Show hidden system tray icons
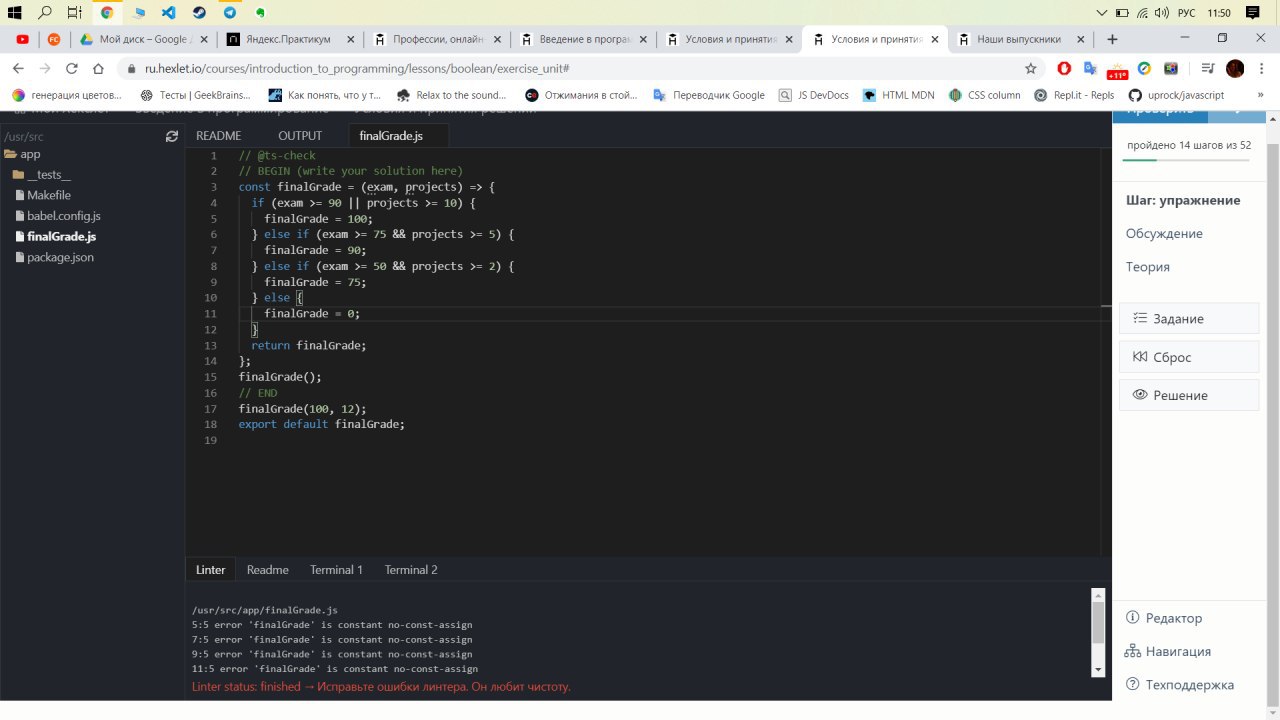This screenshot has height=720, width=1280. (x=1102, y=13)
